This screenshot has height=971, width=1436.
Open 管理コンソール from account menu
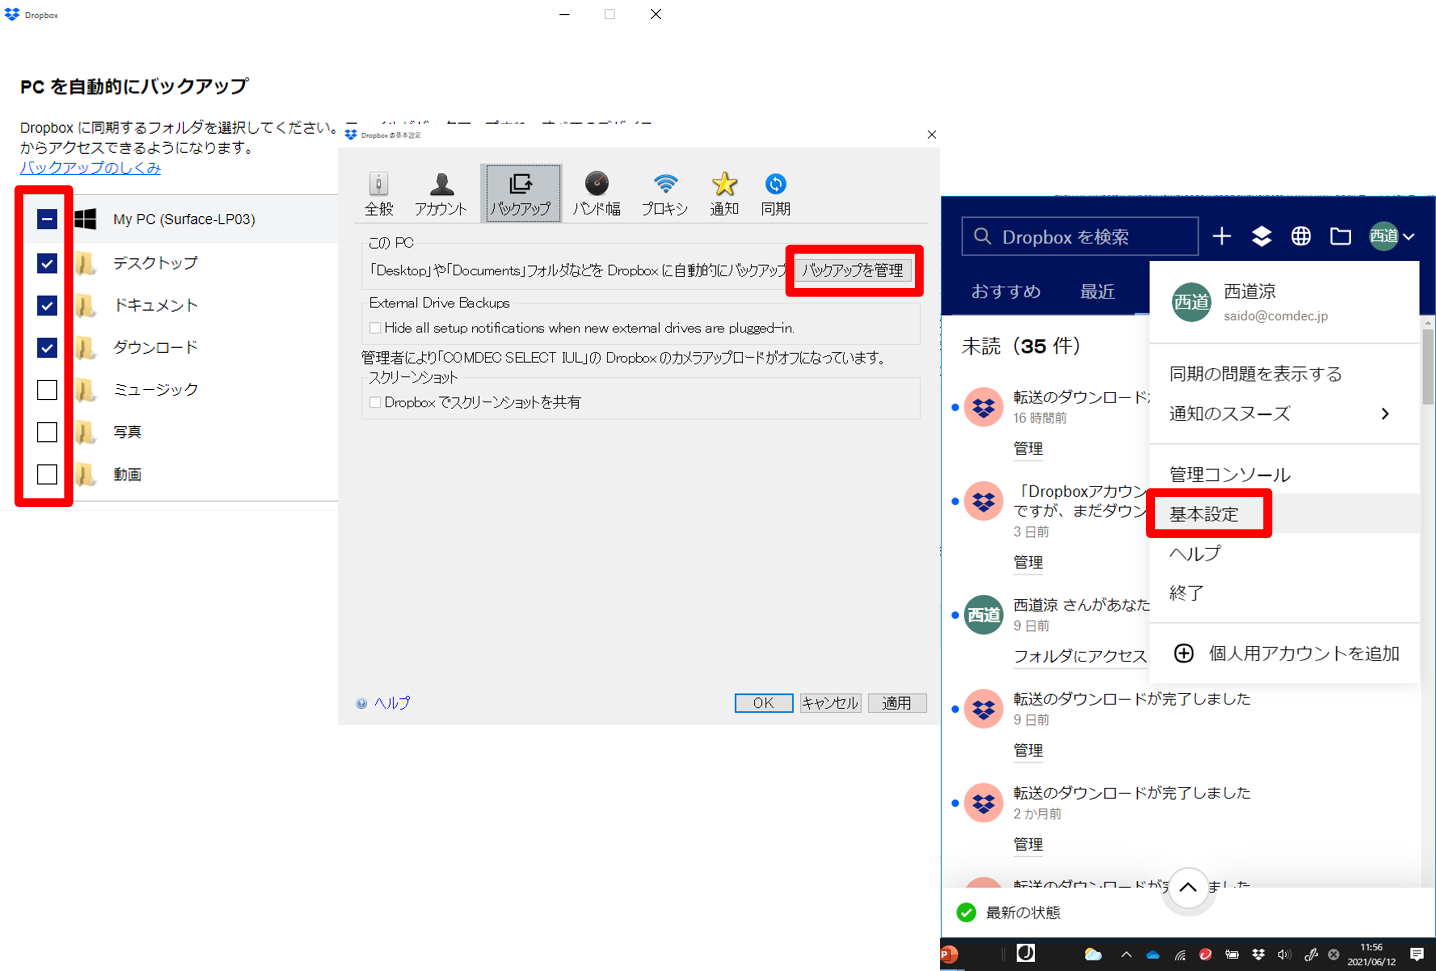pyautogui.click(x=1285, y=474)
